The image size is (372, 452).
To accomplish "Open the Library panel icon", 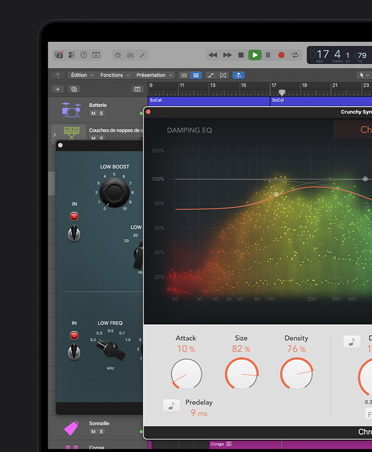I will coord(59,55).
